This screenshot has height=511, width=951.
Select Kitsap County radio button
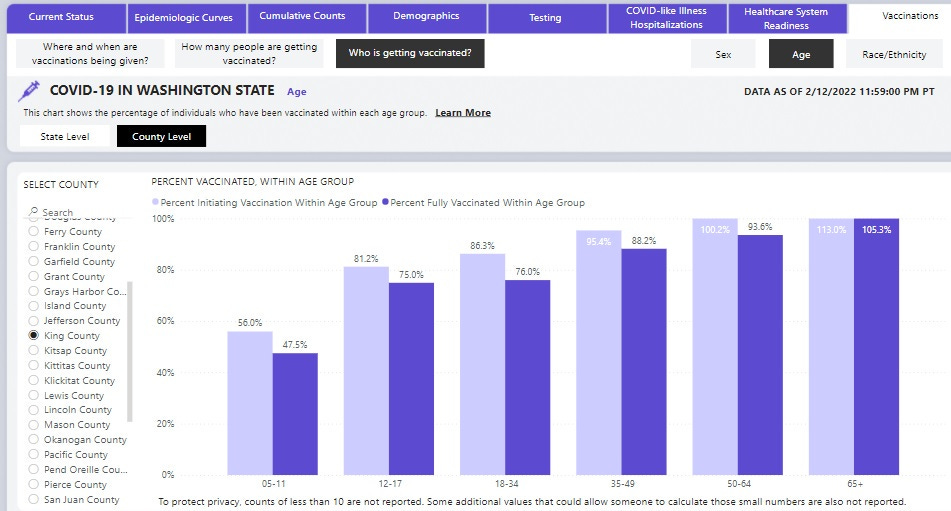[33, 350]
